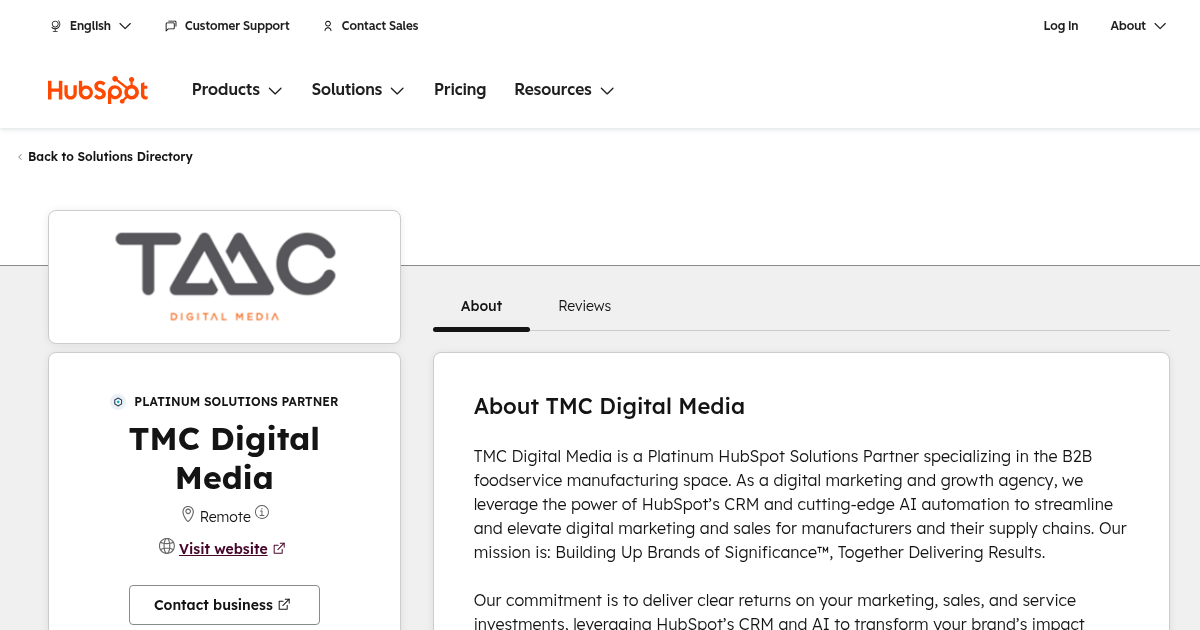Screen dimensions: 1200x630
Task: Click the Customer Support chat icon
Action: pos(171,26)
